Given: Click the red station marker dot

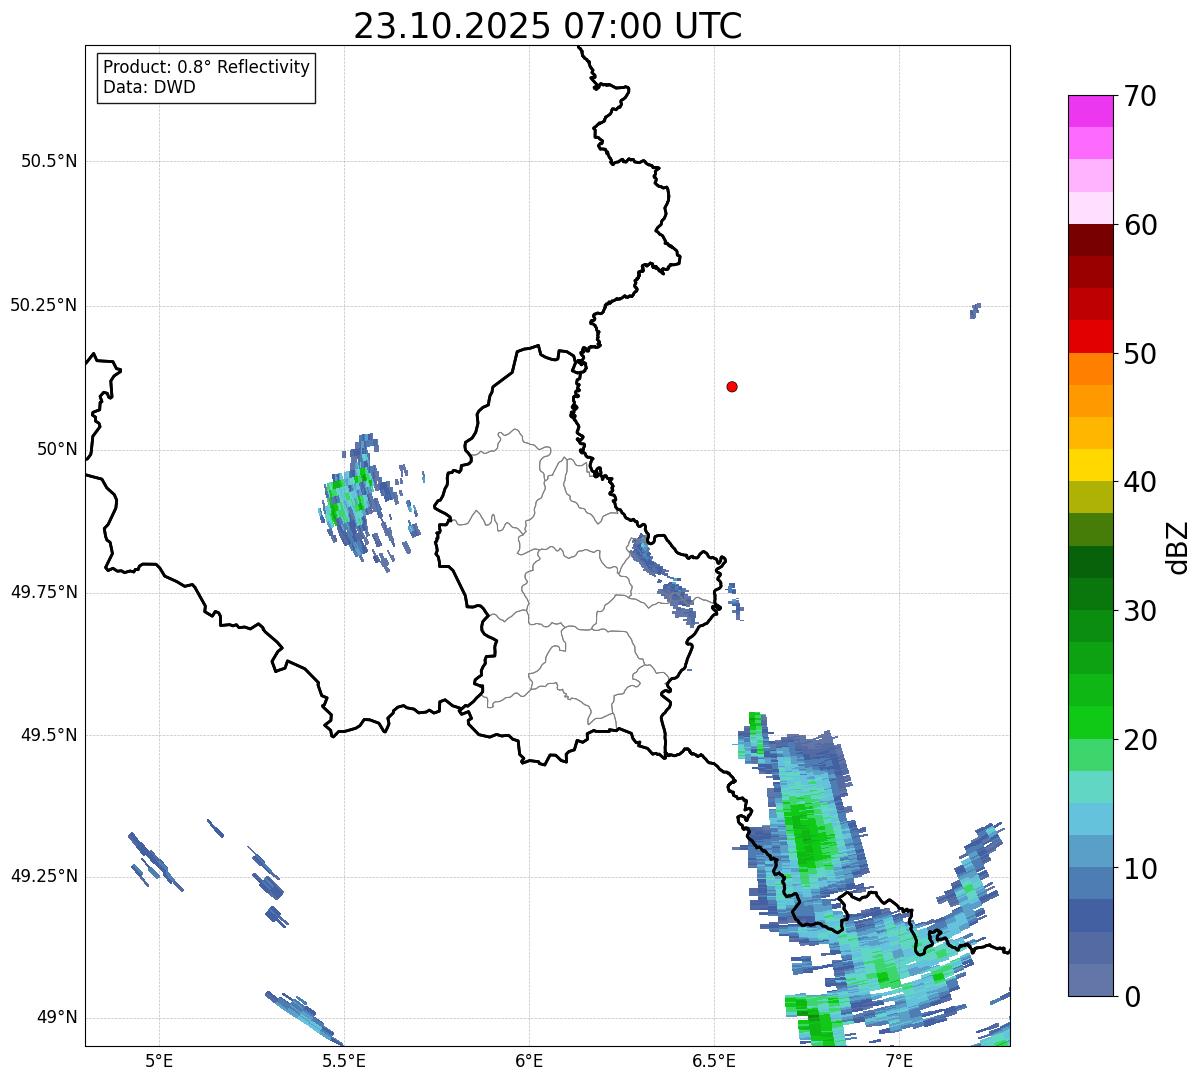Looking at the screenshot, I should 732,387.
